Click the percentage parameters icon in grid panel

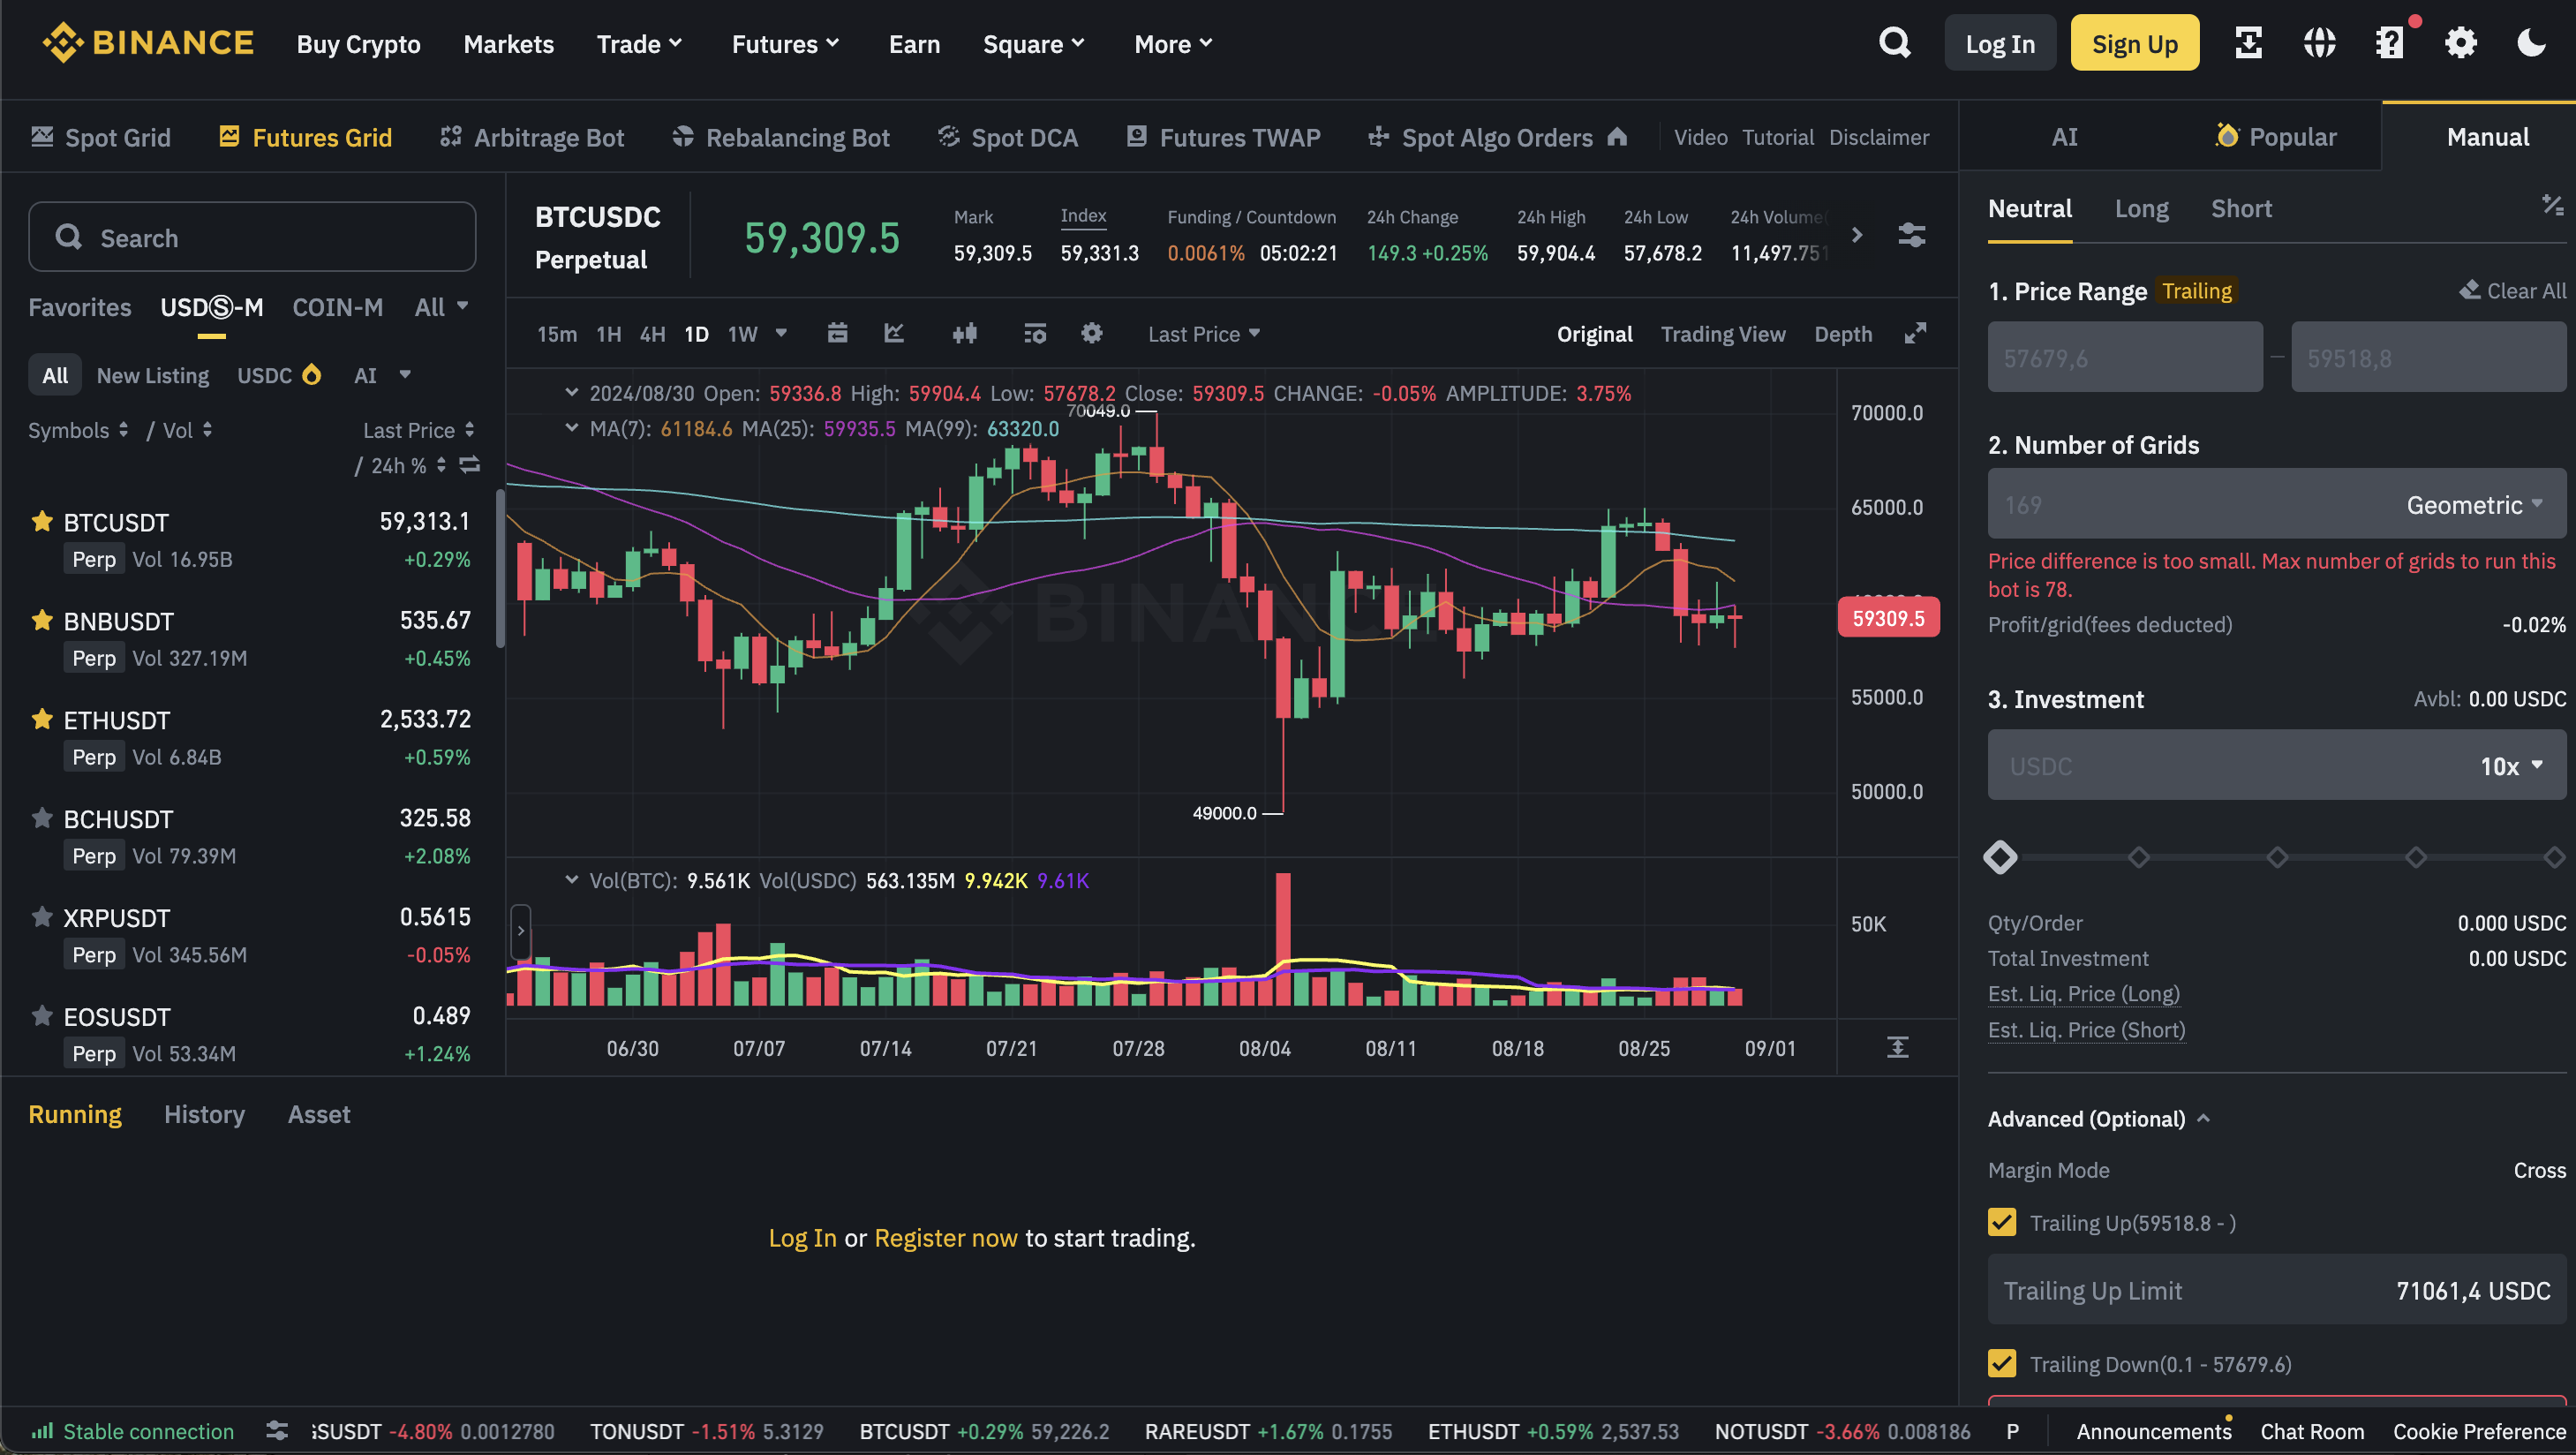(x=2552, y=205)
